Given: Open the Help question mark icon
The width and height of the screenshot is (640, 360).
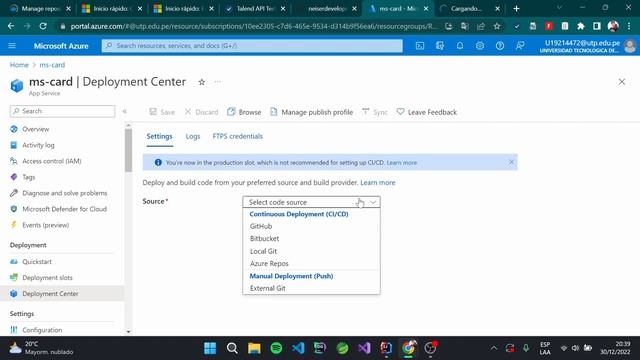Looking at the screenshot, I should [x=500, y=46].
